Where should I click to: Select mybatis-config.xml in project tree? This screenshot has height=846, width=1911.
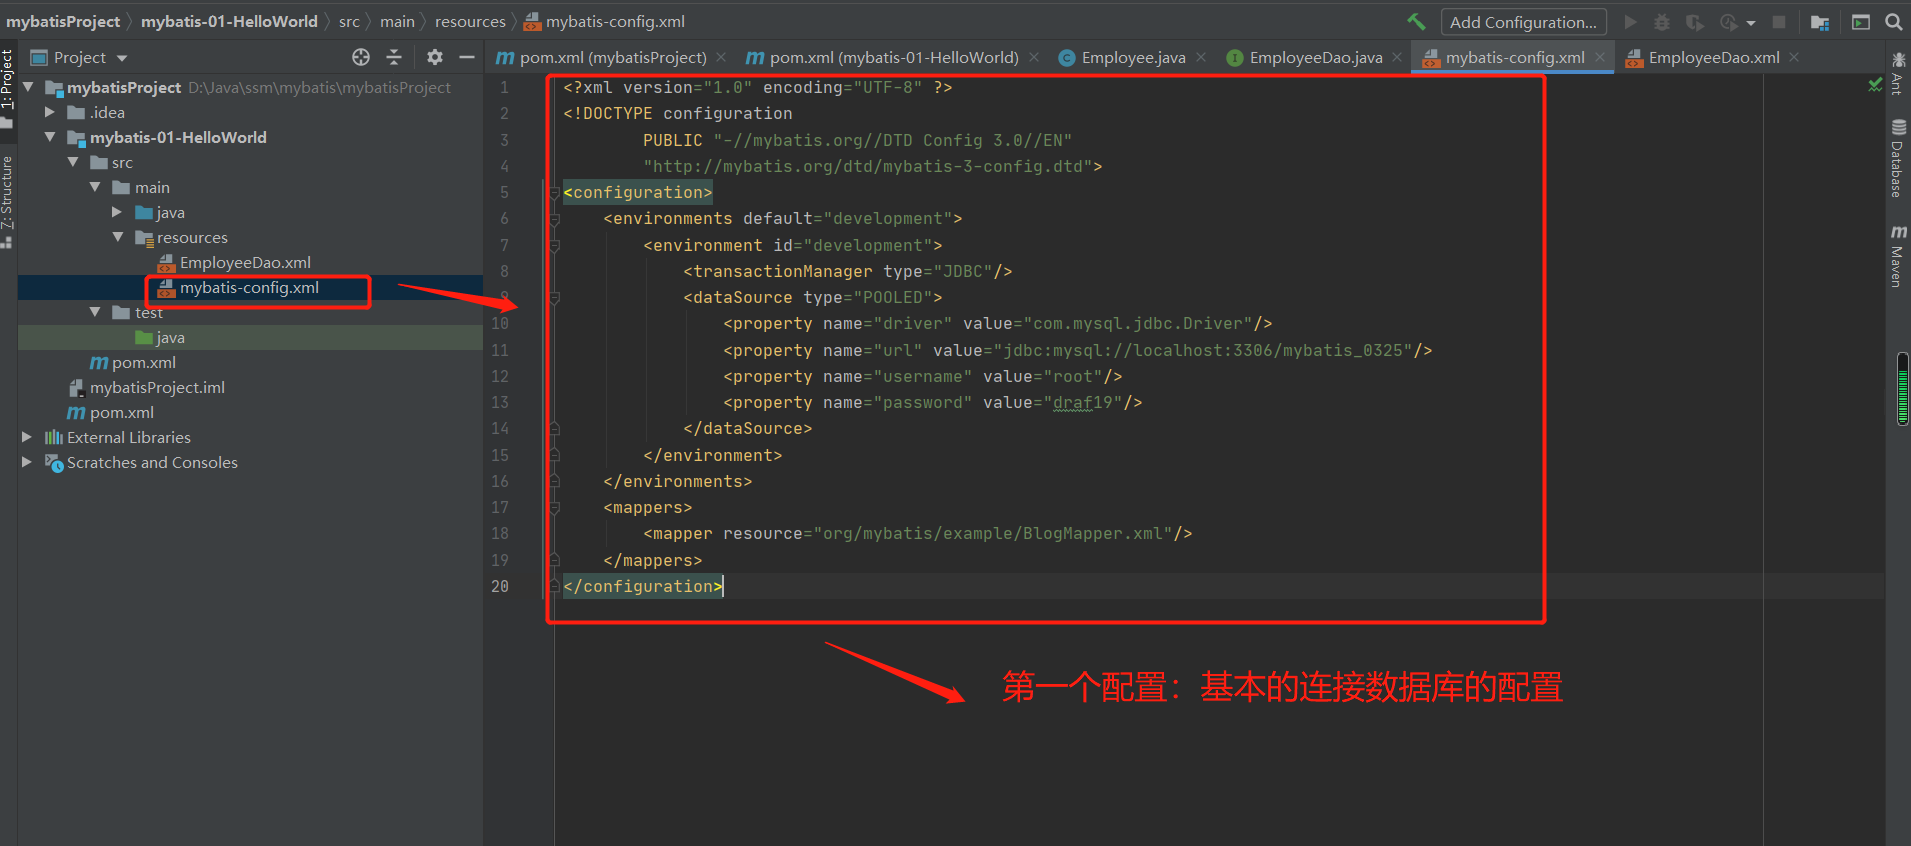pos(249,287)
